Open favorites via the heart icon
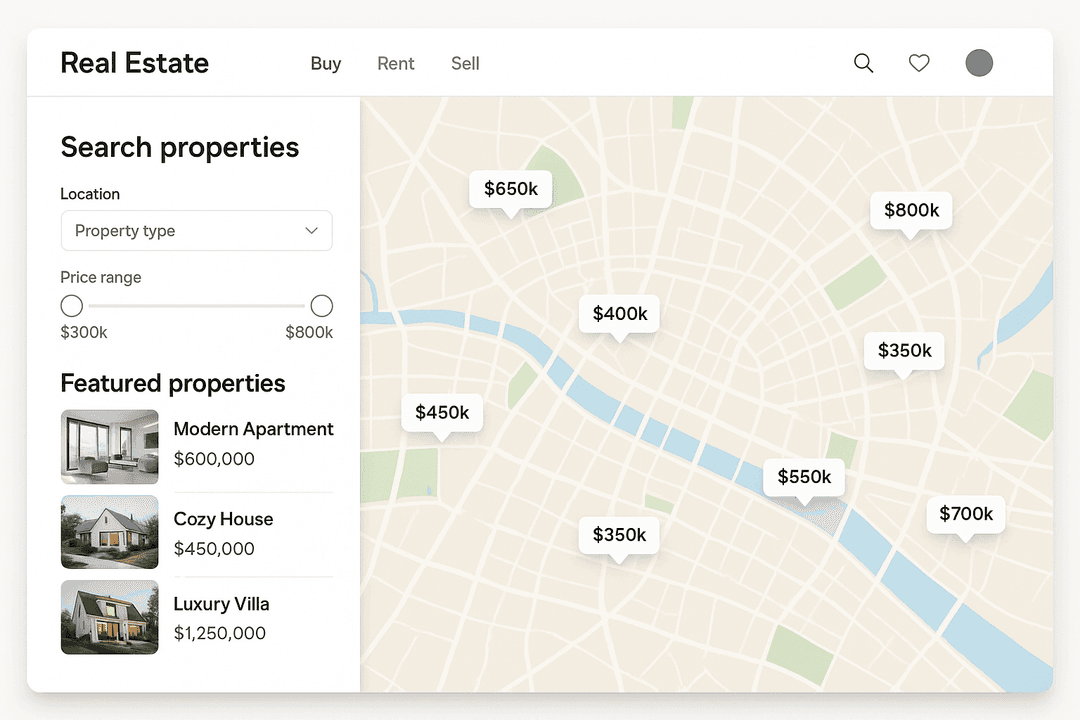This screenshot has height=720, width=1080. pos(919,62)
